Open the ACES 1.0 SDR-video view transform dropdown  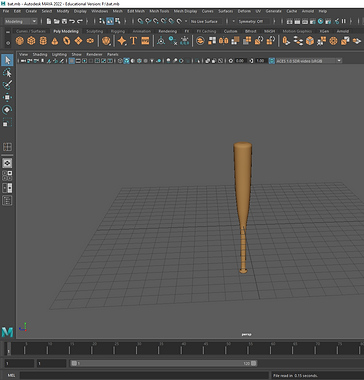[x=309, y=61]
